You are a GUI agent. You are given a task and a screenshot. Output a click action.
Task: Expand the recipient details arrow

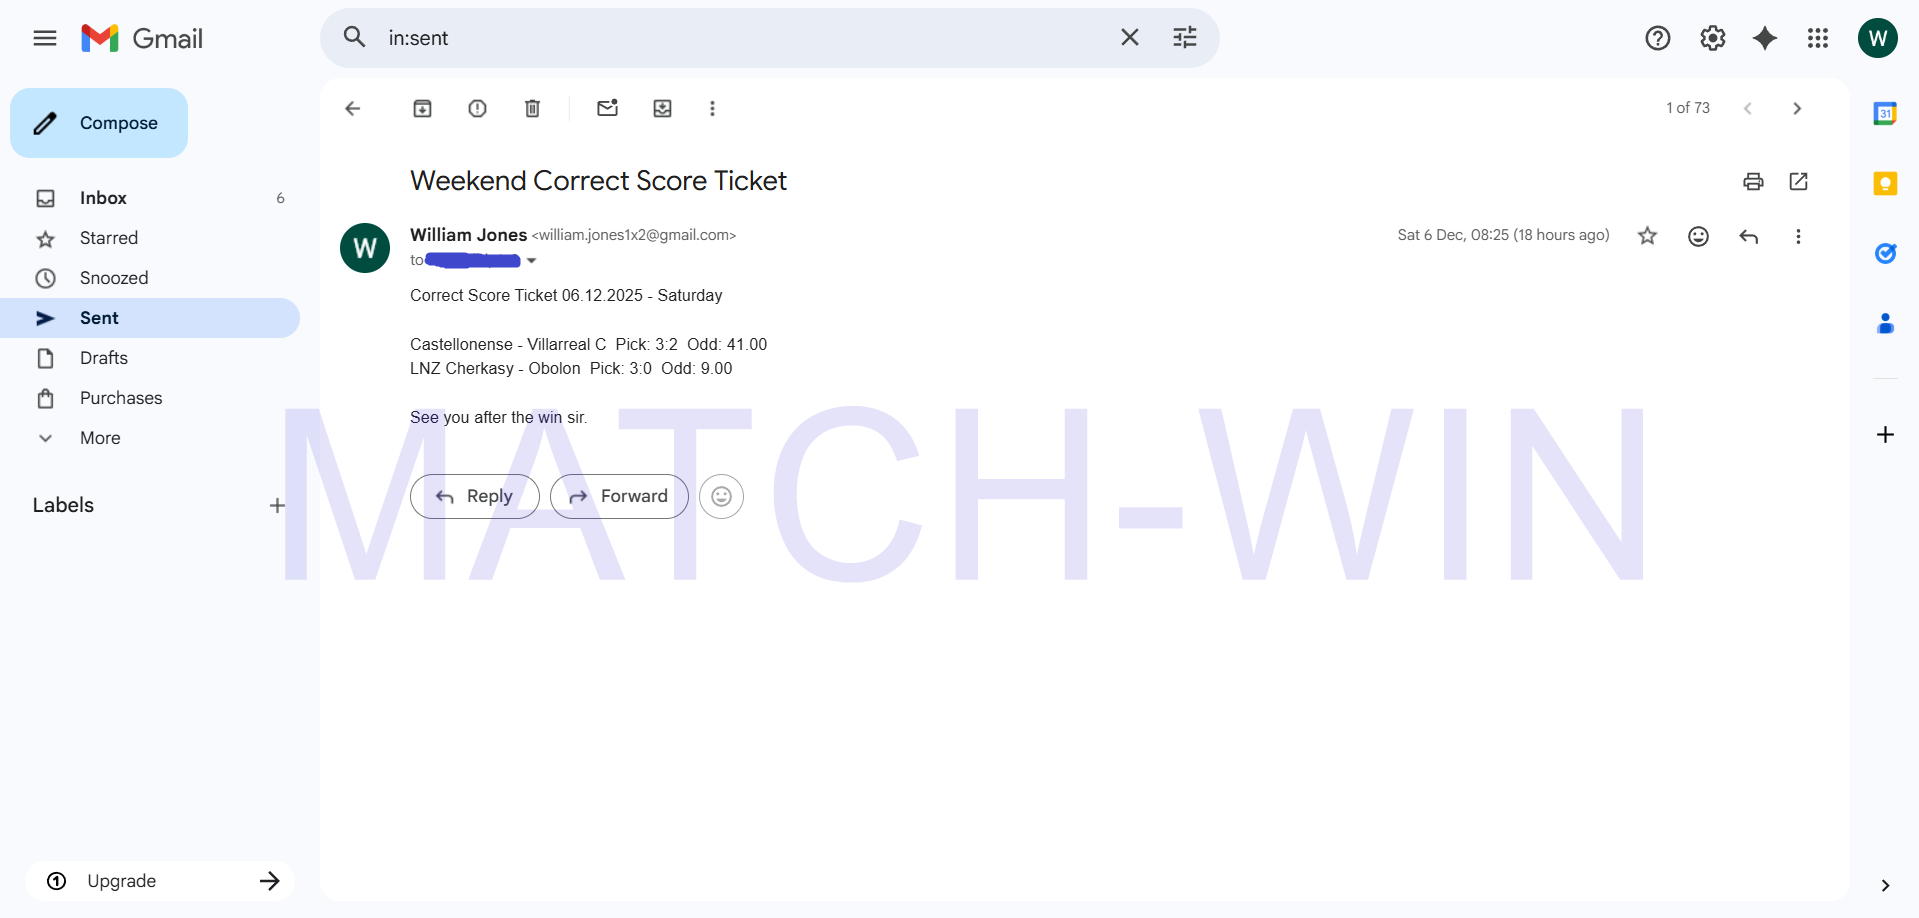(532, 261)
